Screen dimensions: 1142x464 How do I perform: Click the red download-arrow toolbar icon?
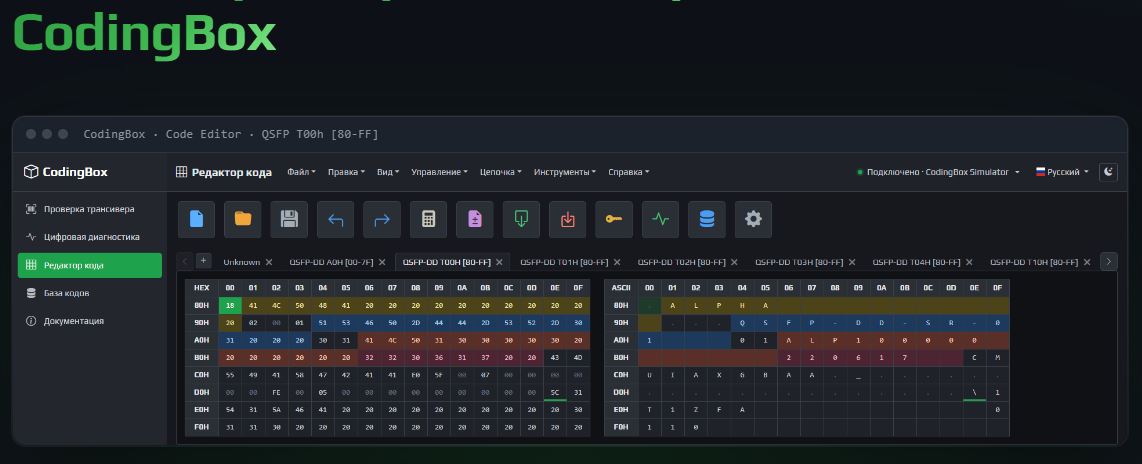point(568,219)
